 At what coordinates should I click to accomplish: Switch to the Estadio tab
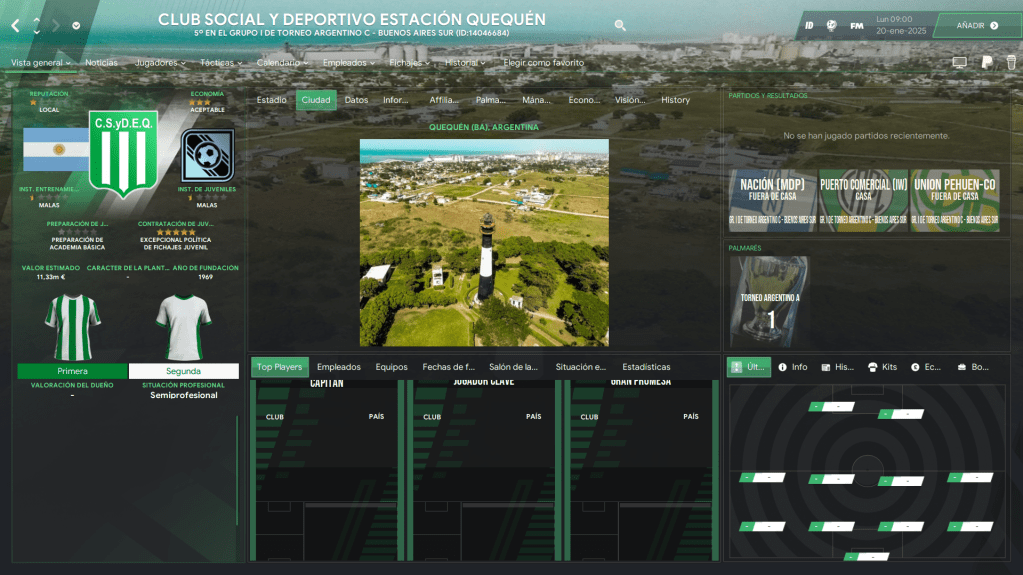(271, 100)
